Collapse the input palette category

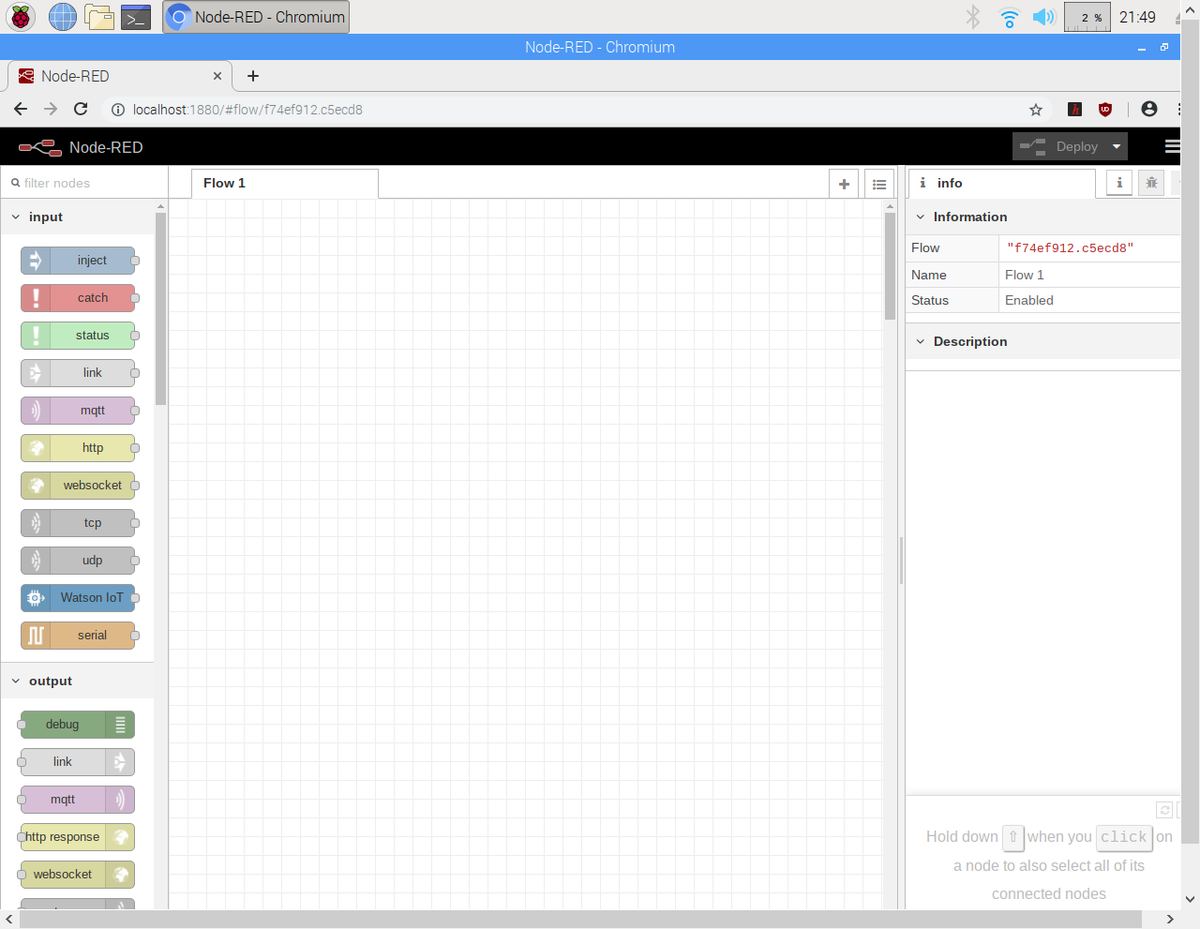point(77,217)
